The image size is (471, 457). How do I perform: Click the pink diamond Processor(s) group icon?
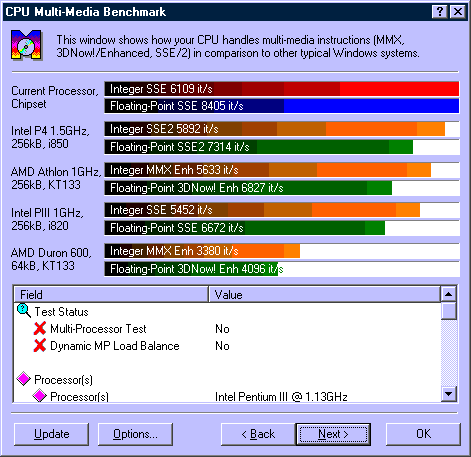[24, 379]
